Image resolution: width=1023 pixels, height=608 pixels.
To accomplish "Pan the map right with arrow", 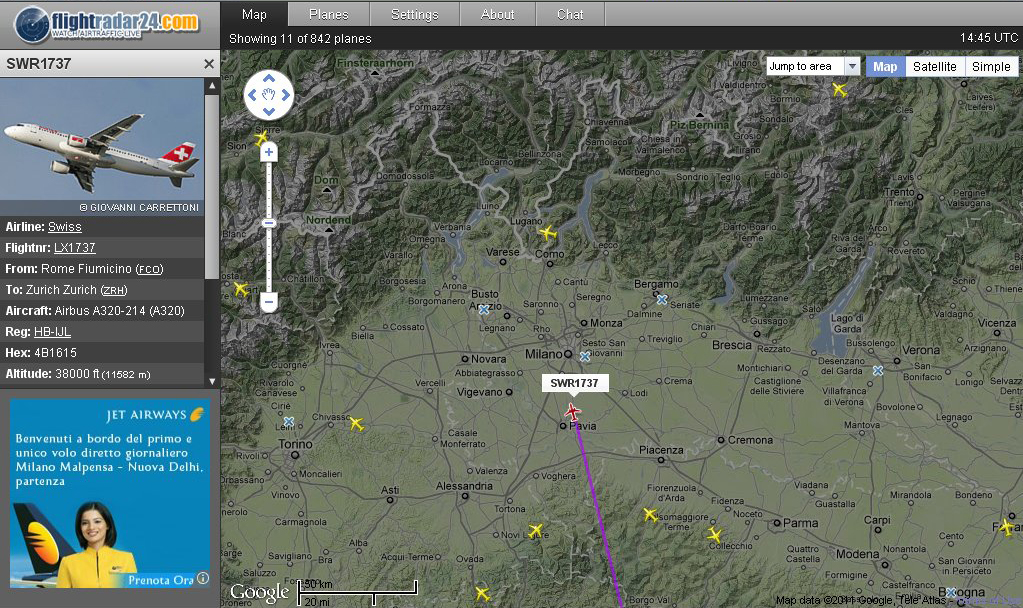I will (286, 95).
